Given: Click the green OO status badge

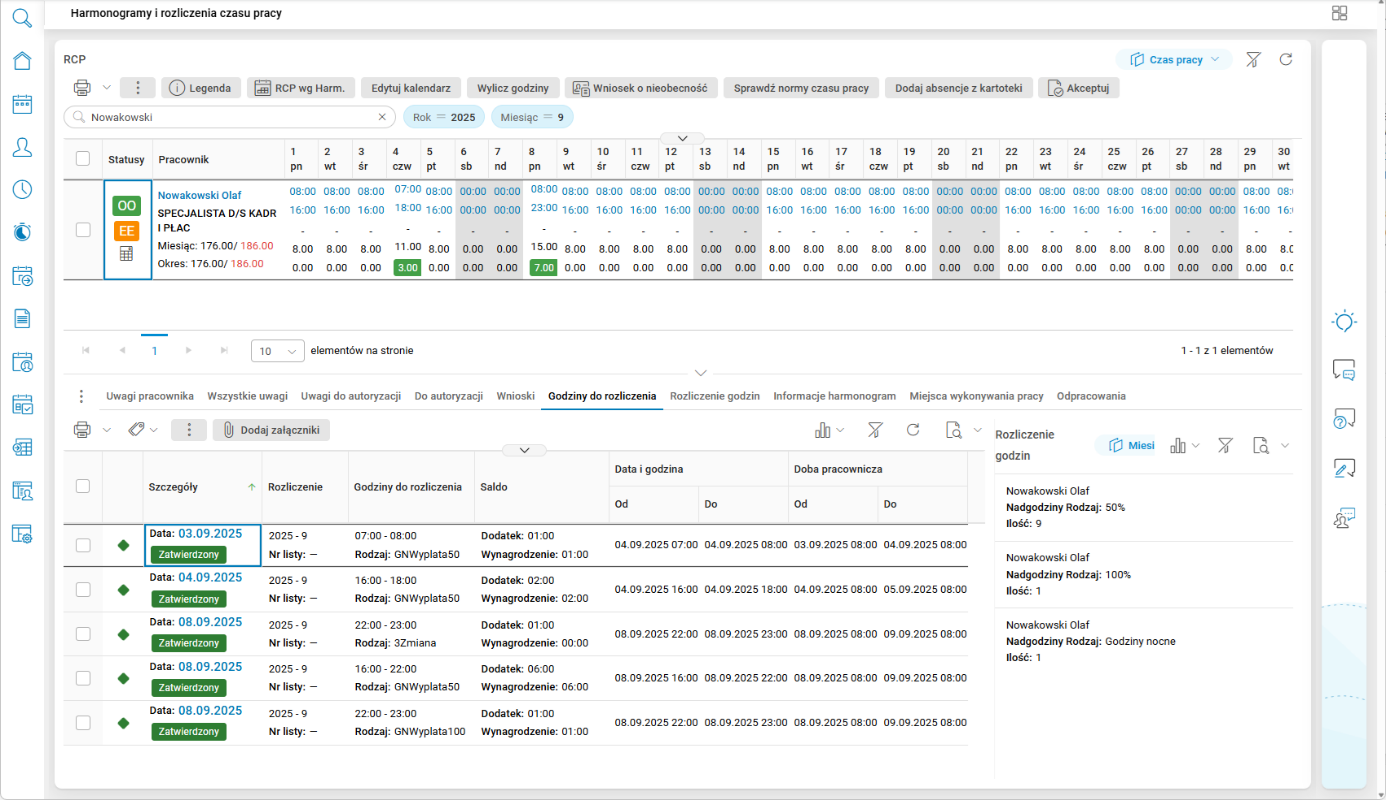Looking at the screenshot, I should click(127, 206).
